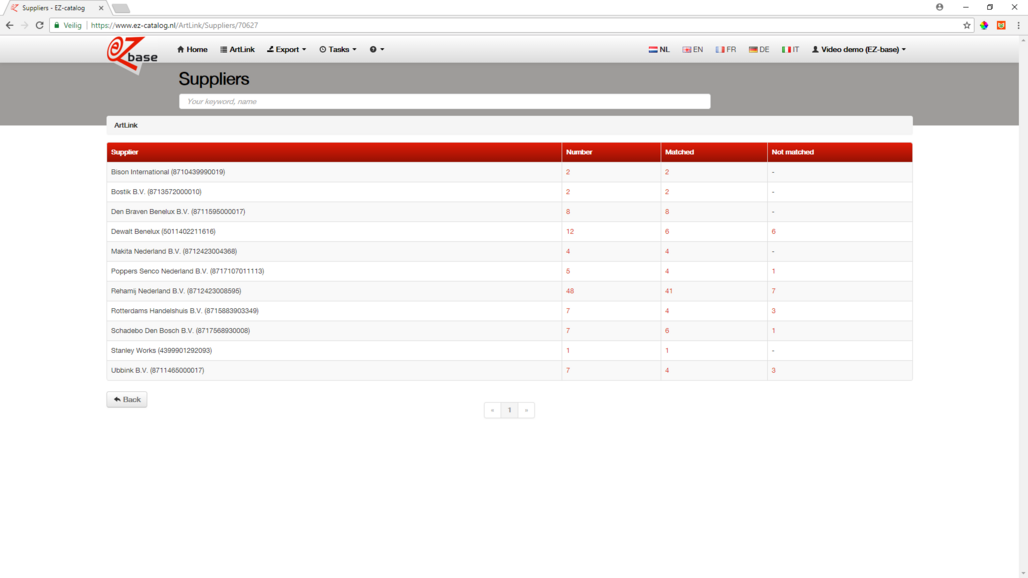
Task: Switch language to FR
Action: (x=726, y=49)
